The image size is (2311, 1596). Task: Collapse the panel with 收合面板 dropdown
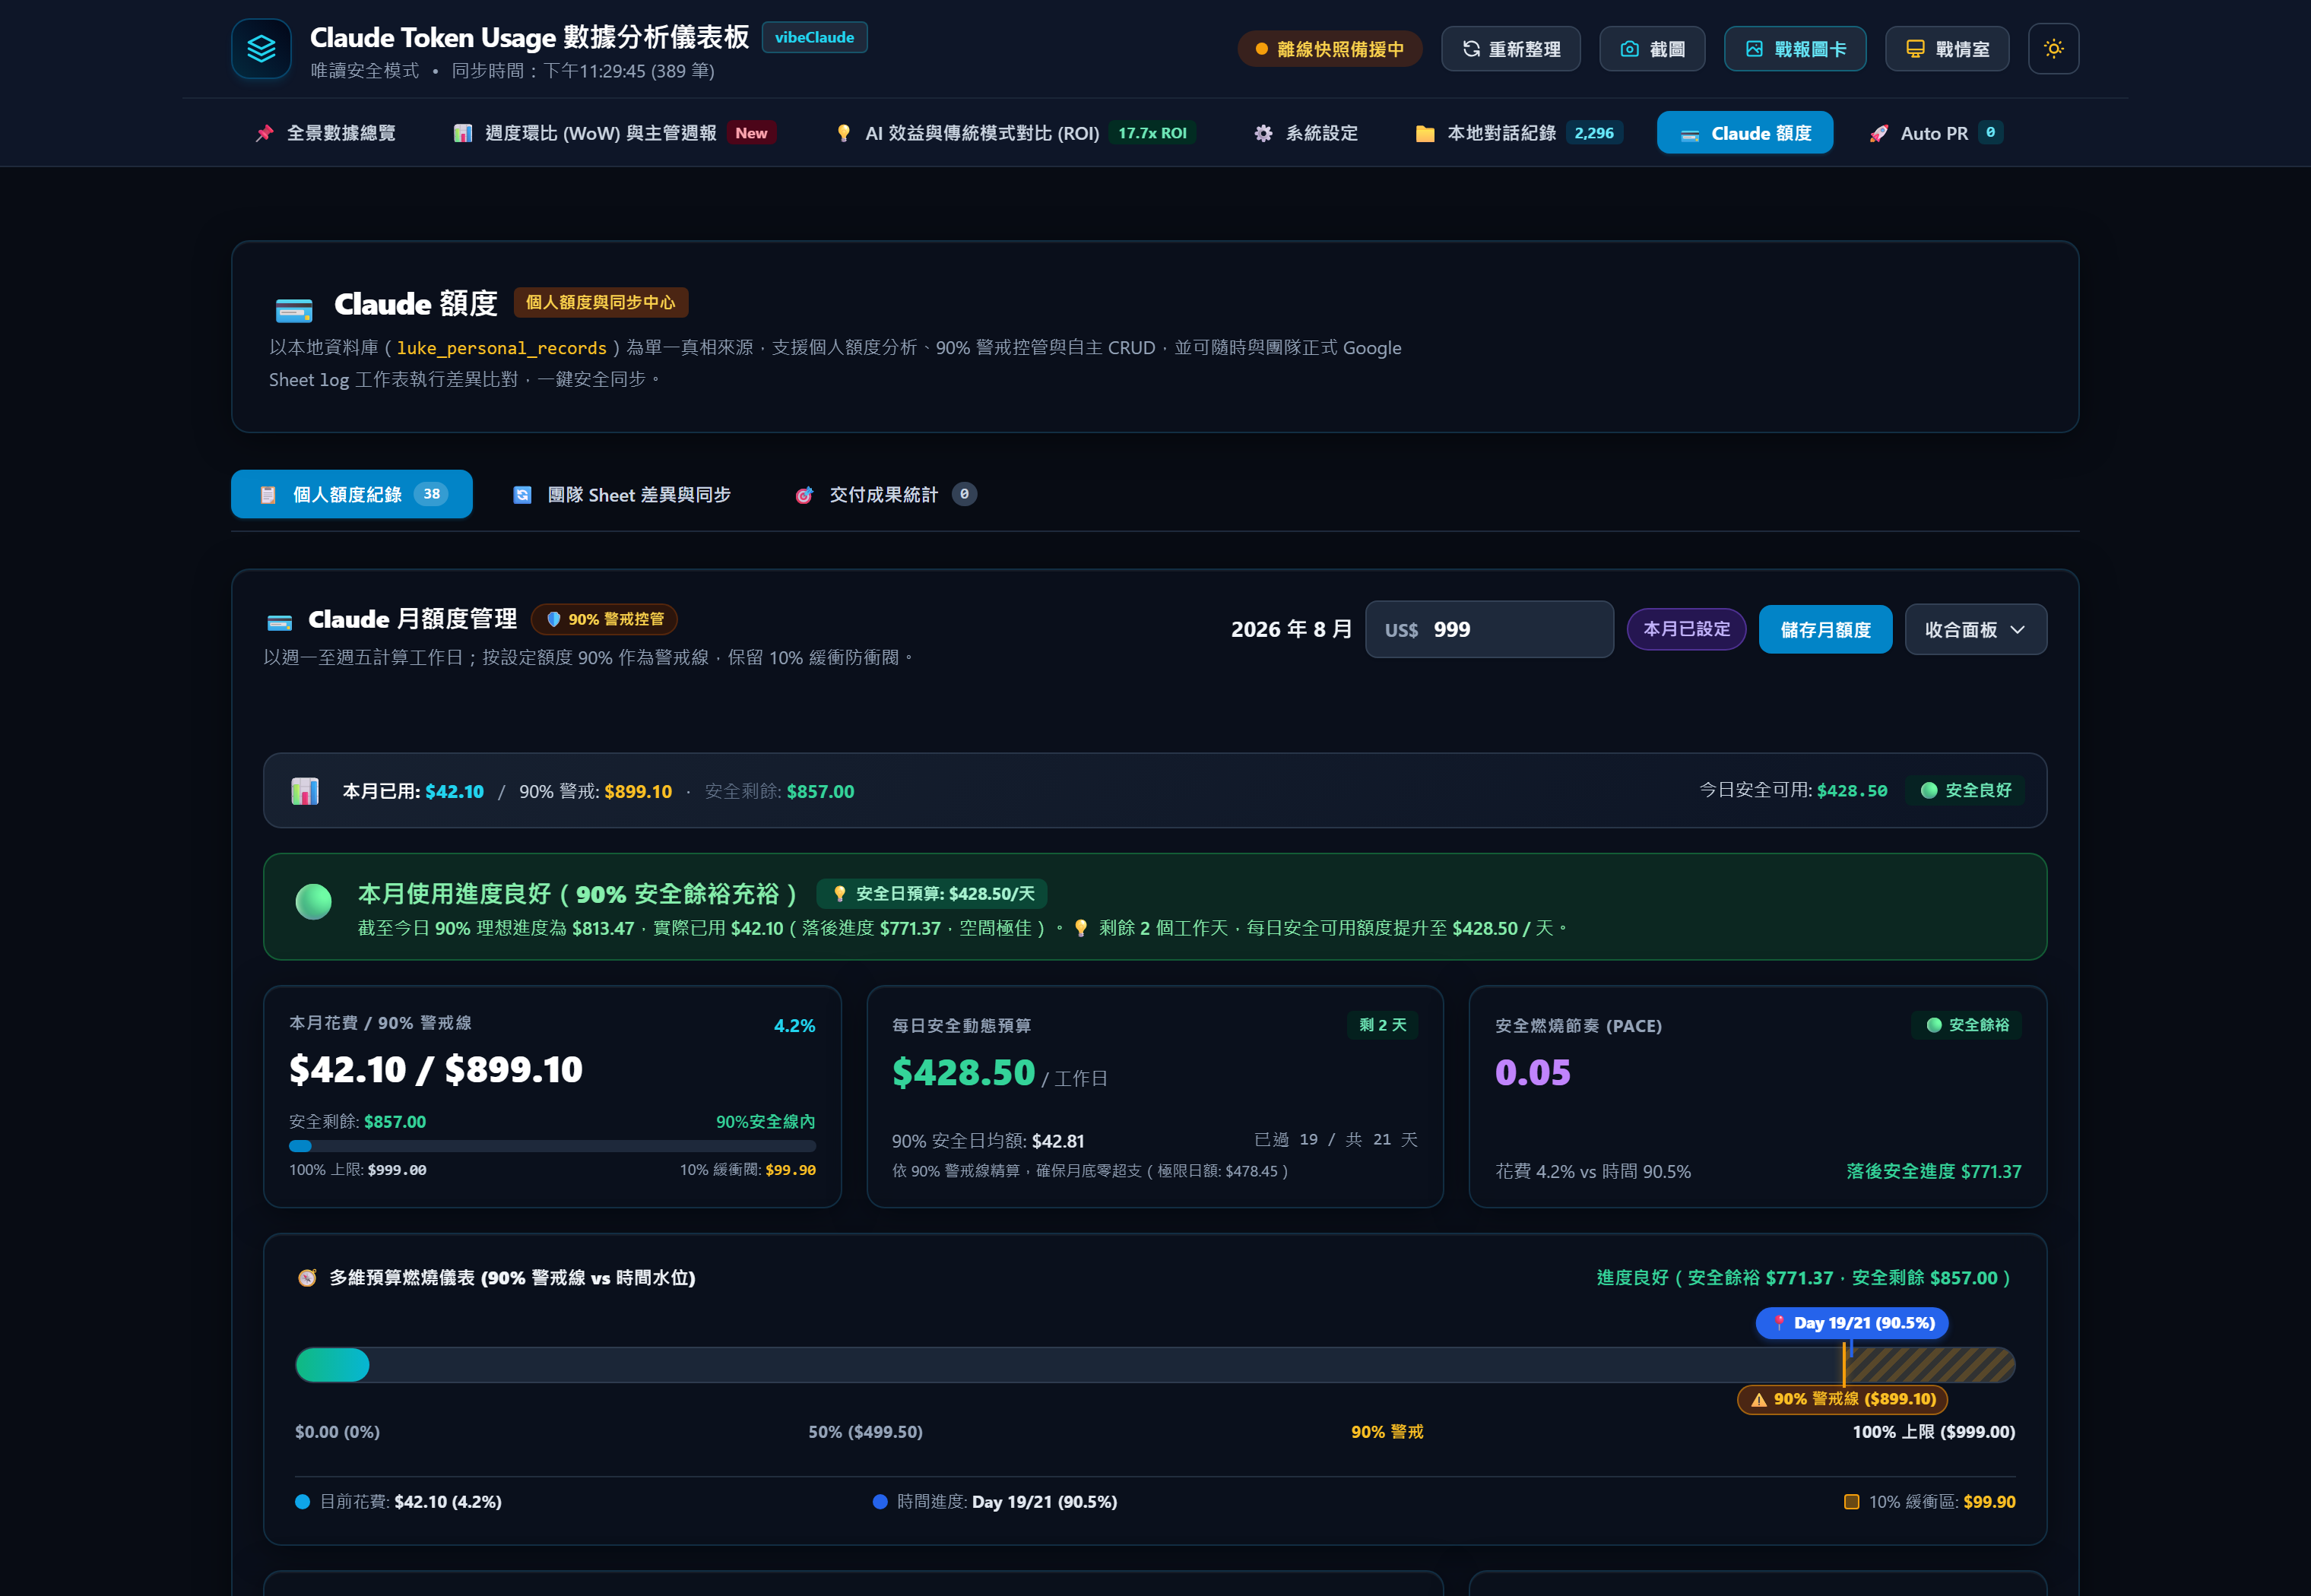1975,629
